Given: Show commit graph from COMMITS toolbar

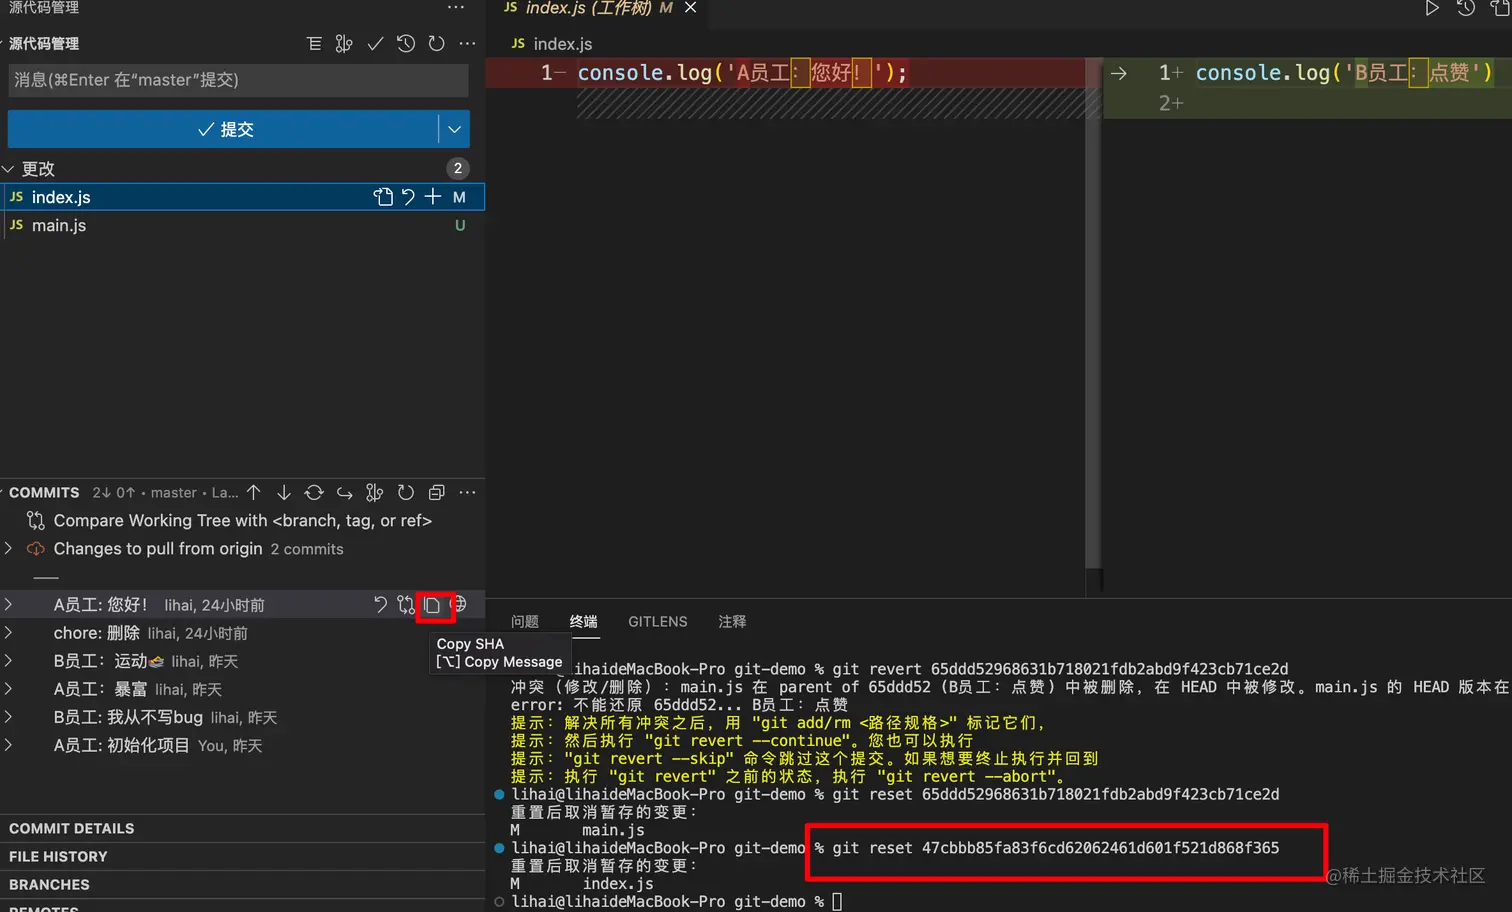Looking at the screenshot, I should 375,492.
